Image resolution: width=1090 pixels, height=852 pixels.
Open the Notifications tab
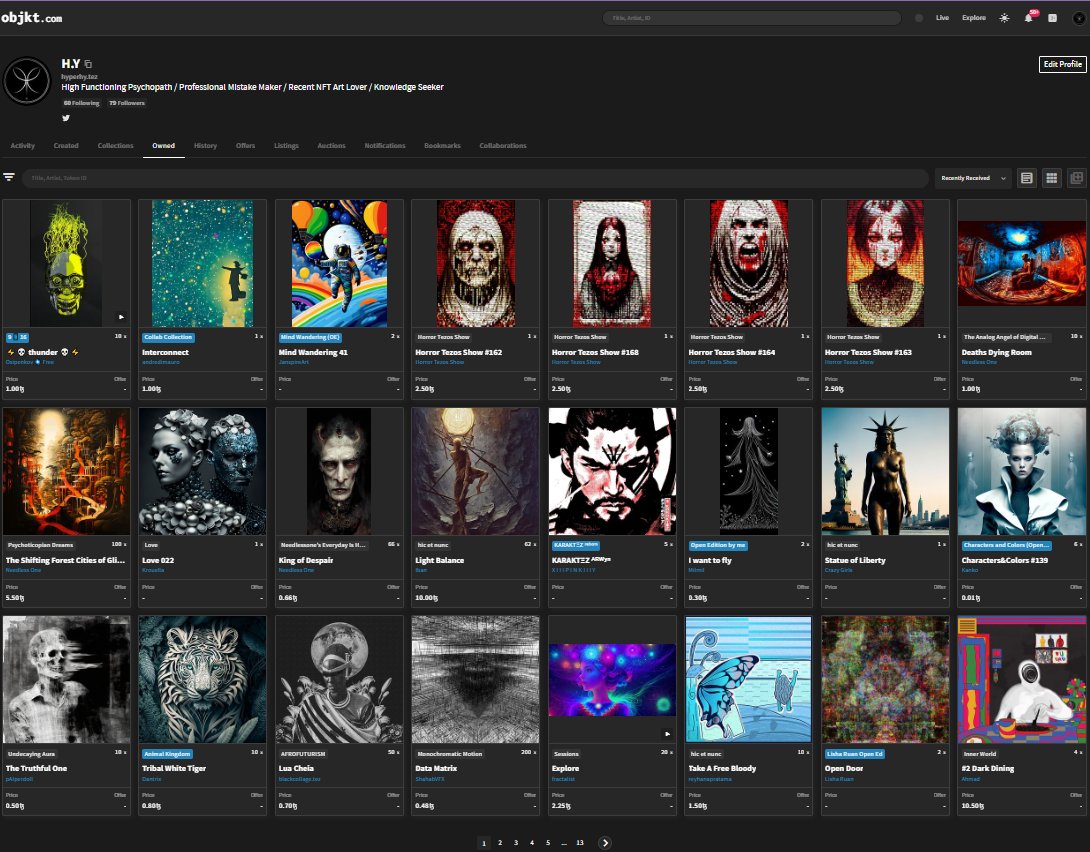384,145
